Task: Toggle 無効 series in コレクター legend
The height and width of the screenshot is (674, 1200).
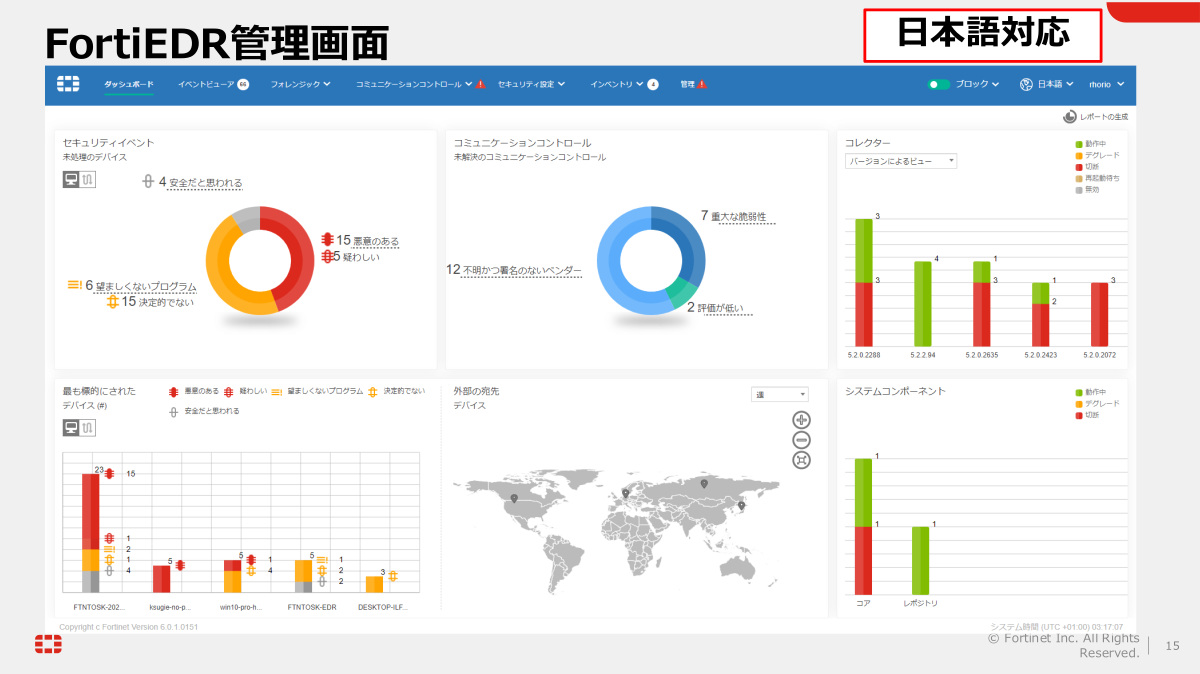Action: tap(1088, 188)
